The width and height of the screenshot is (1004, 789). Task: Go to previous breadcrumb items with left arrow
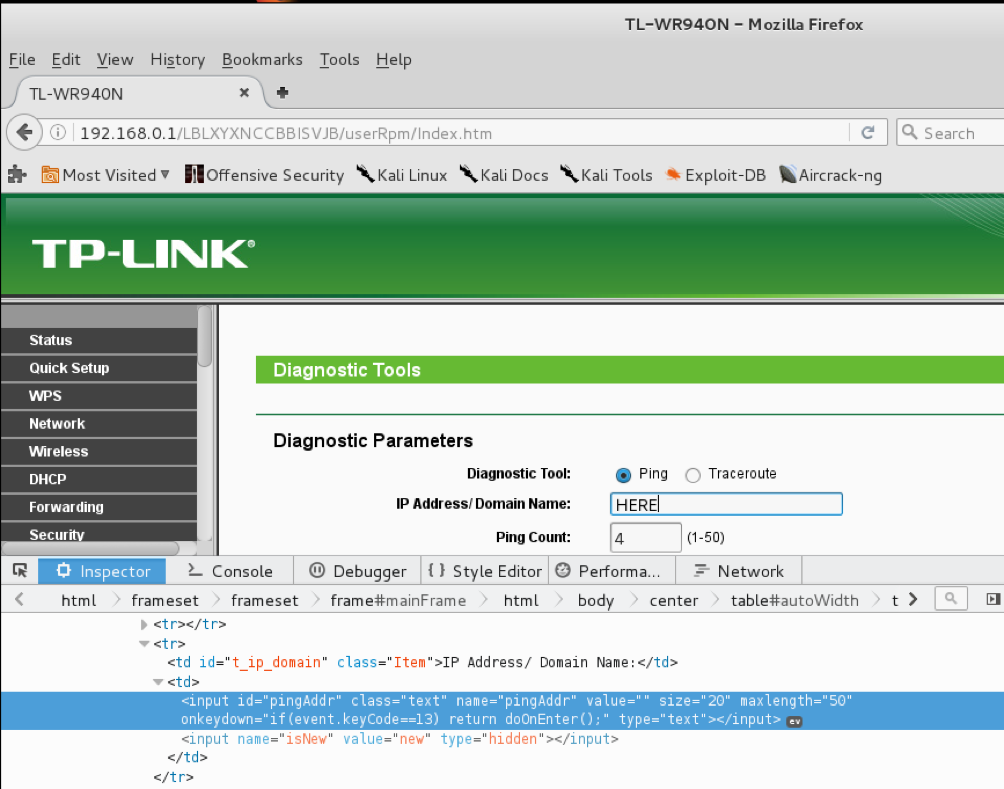pos(19,599)
